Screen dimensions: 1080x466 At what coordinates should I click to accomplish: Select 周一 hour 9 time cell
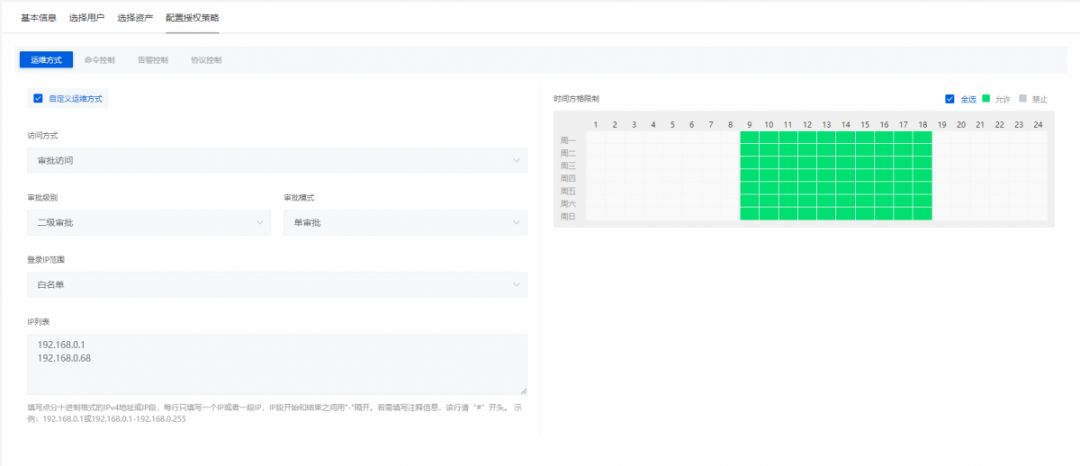(749, 138)
